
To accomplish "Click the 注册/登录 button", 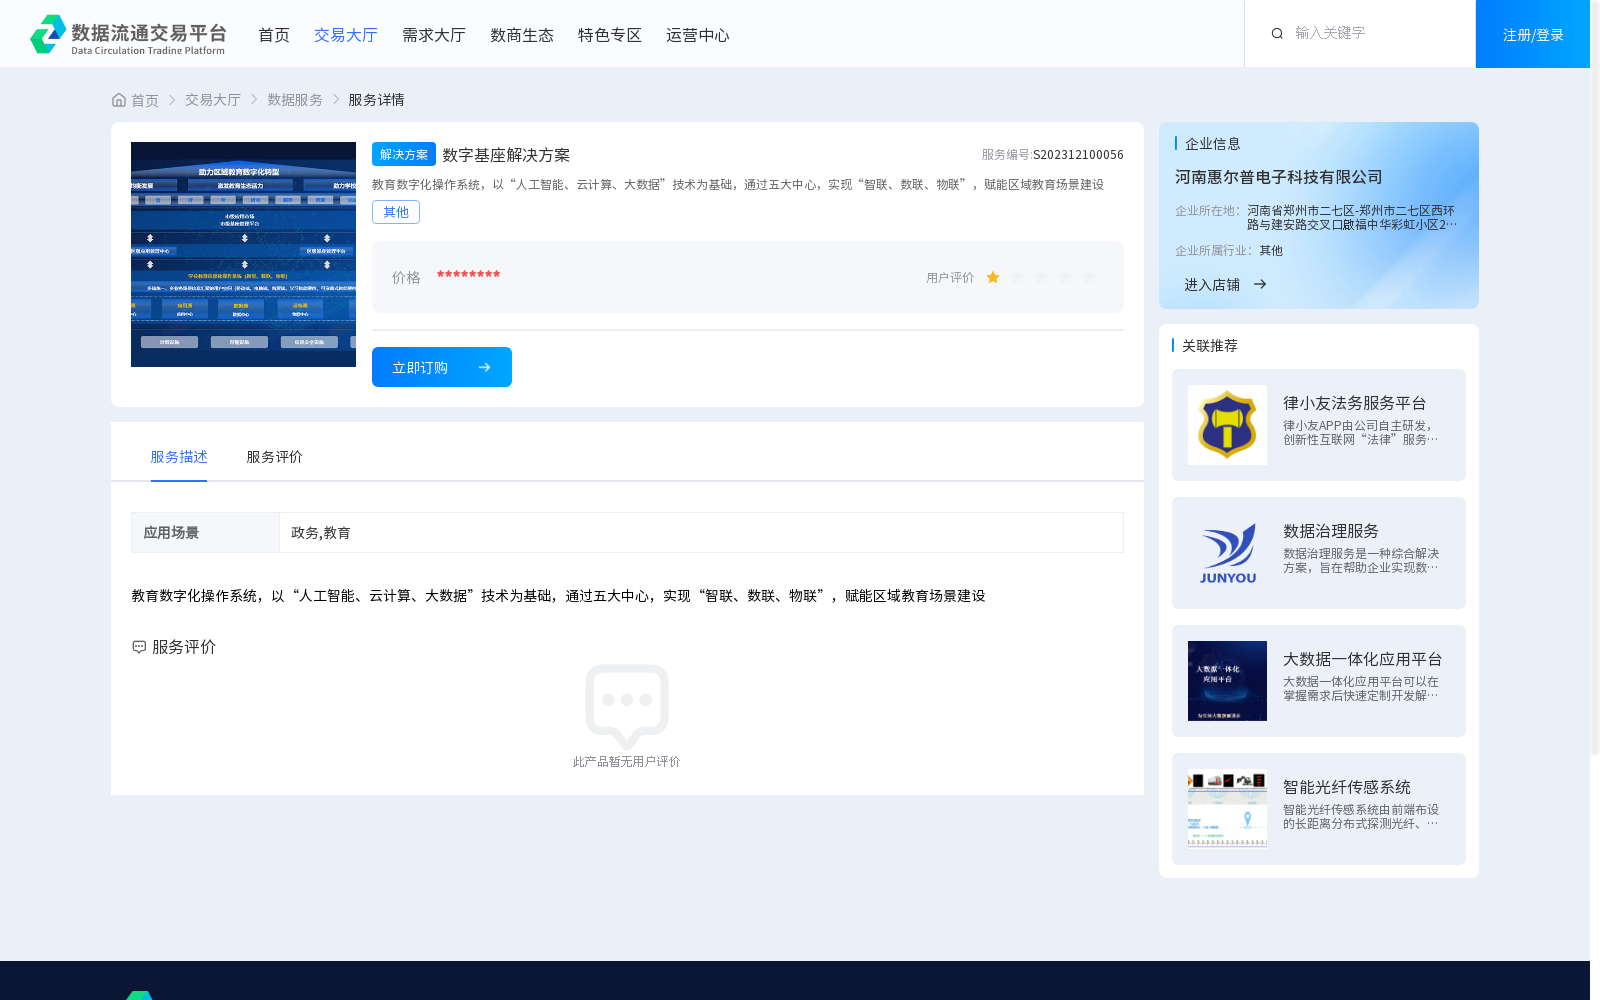I will point(1533,34).
